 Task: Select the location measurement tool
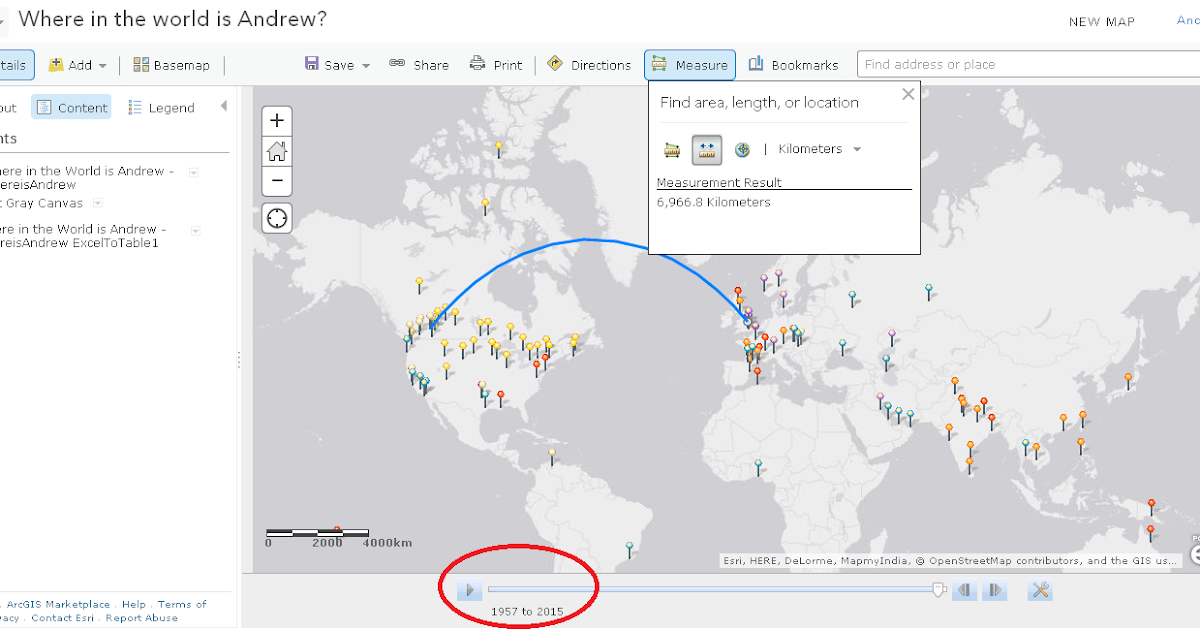742,148
